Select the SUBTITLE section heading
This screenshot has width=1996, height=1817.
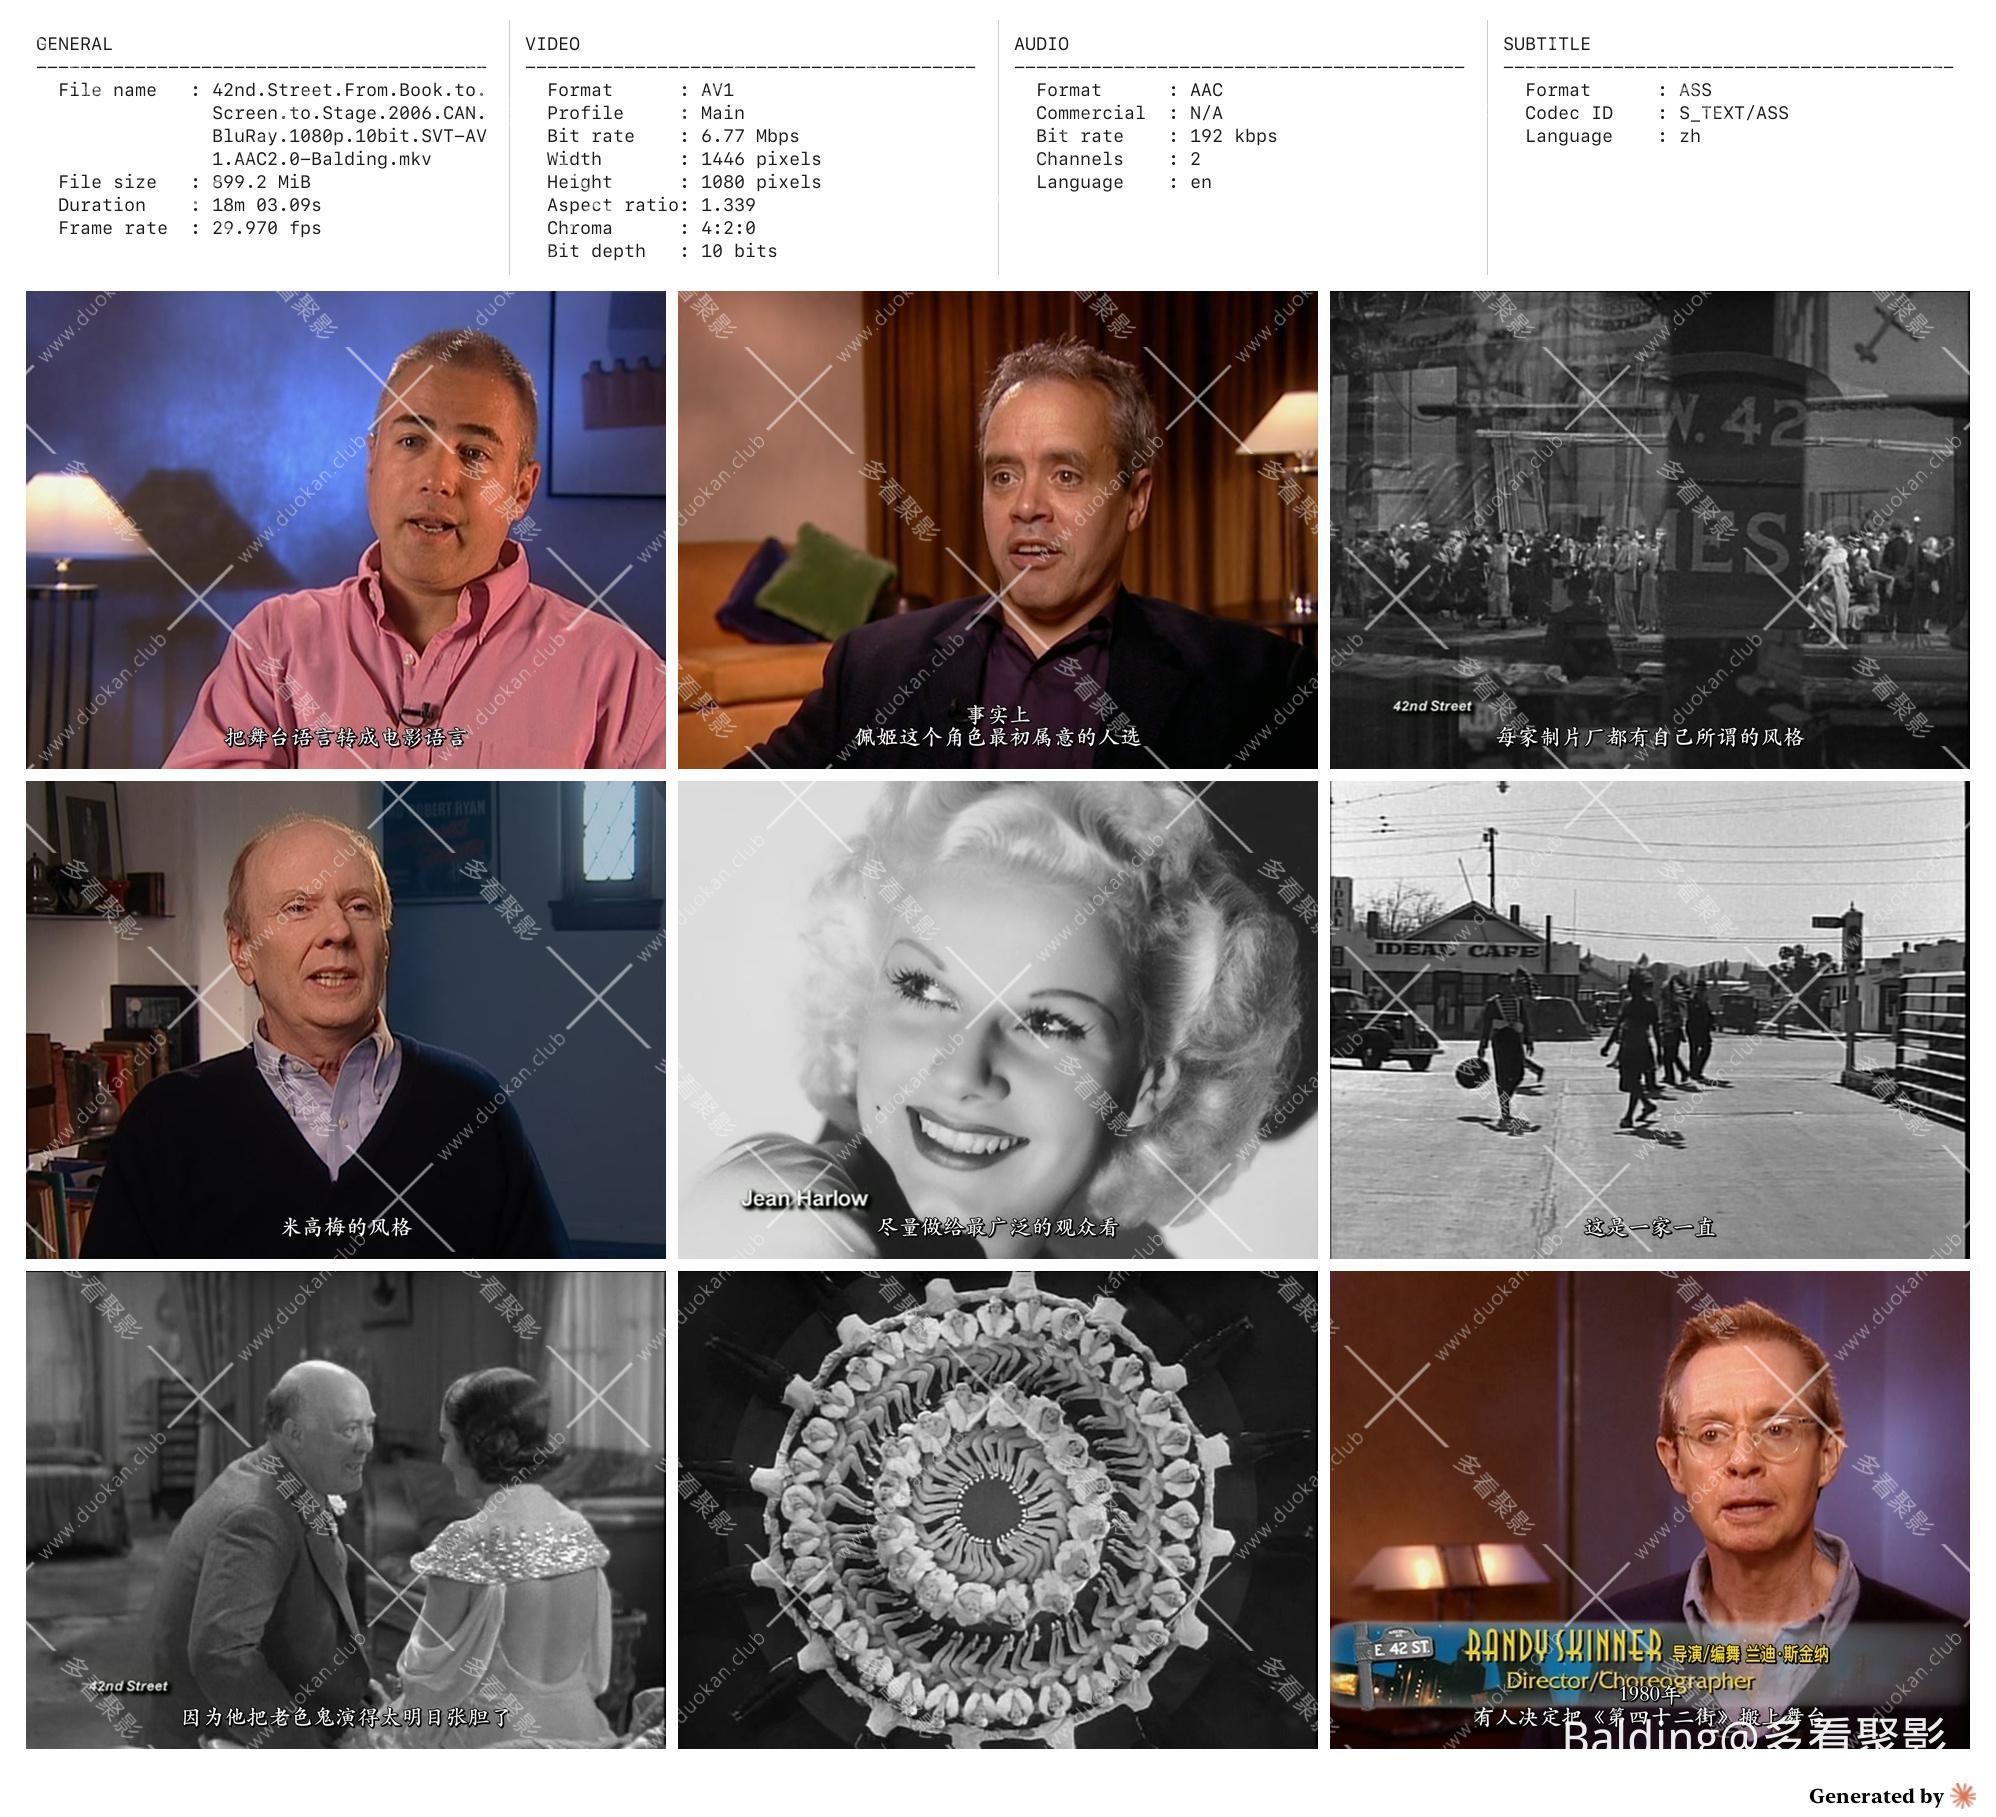(x=1546, y=44)
